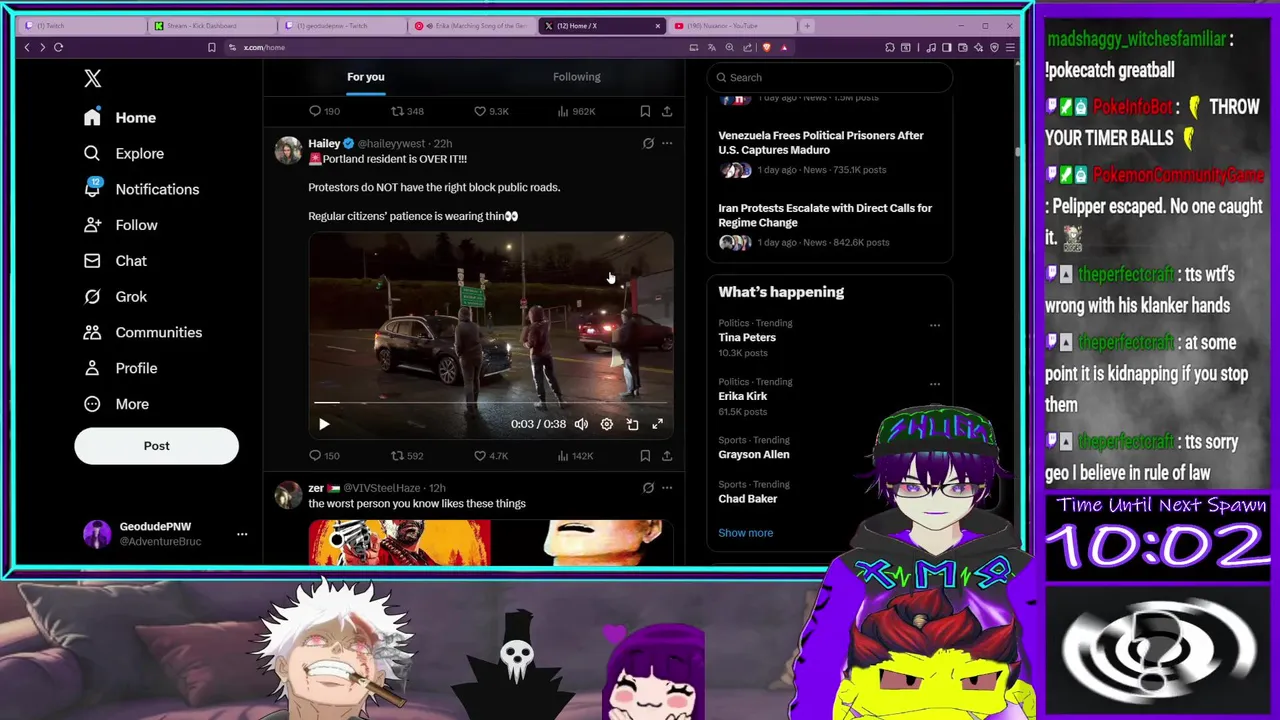Open more options on zer's post
This screenshot has height=720, width=1280.
click(x=667, y=488)
